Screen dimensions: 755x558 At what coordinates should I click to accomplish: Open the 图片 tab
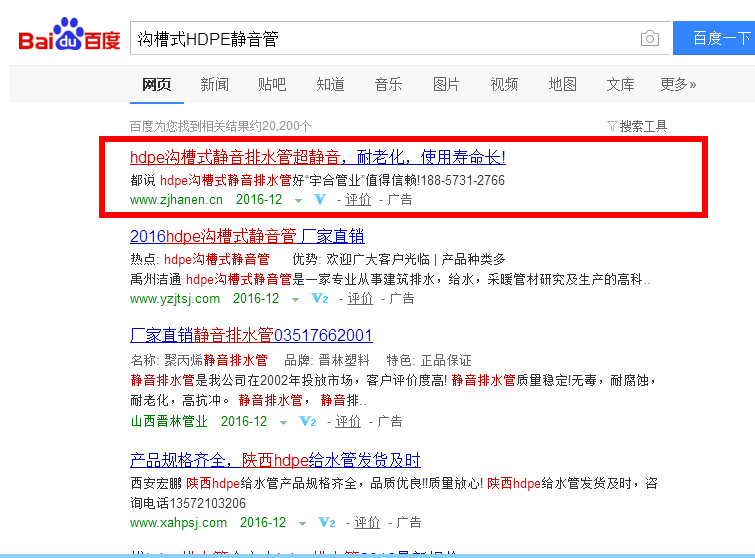coord(446,84)
